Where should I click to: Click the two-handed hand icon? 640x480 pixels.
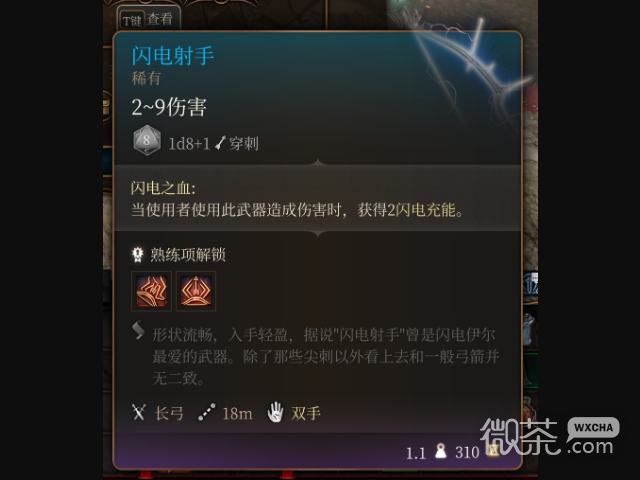[276, 412]
